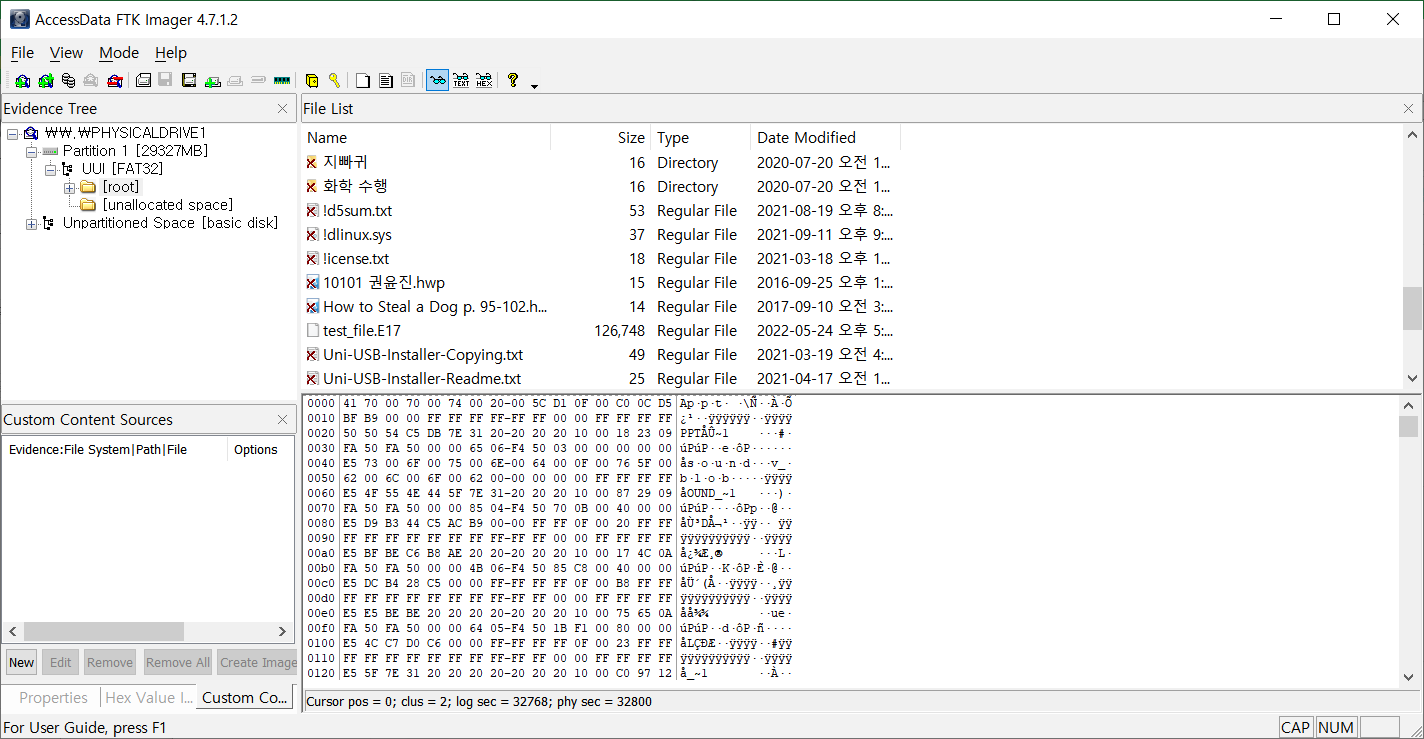
Task: Click the Export Disk Image floppy icon
Action: (x=165, y=80)
